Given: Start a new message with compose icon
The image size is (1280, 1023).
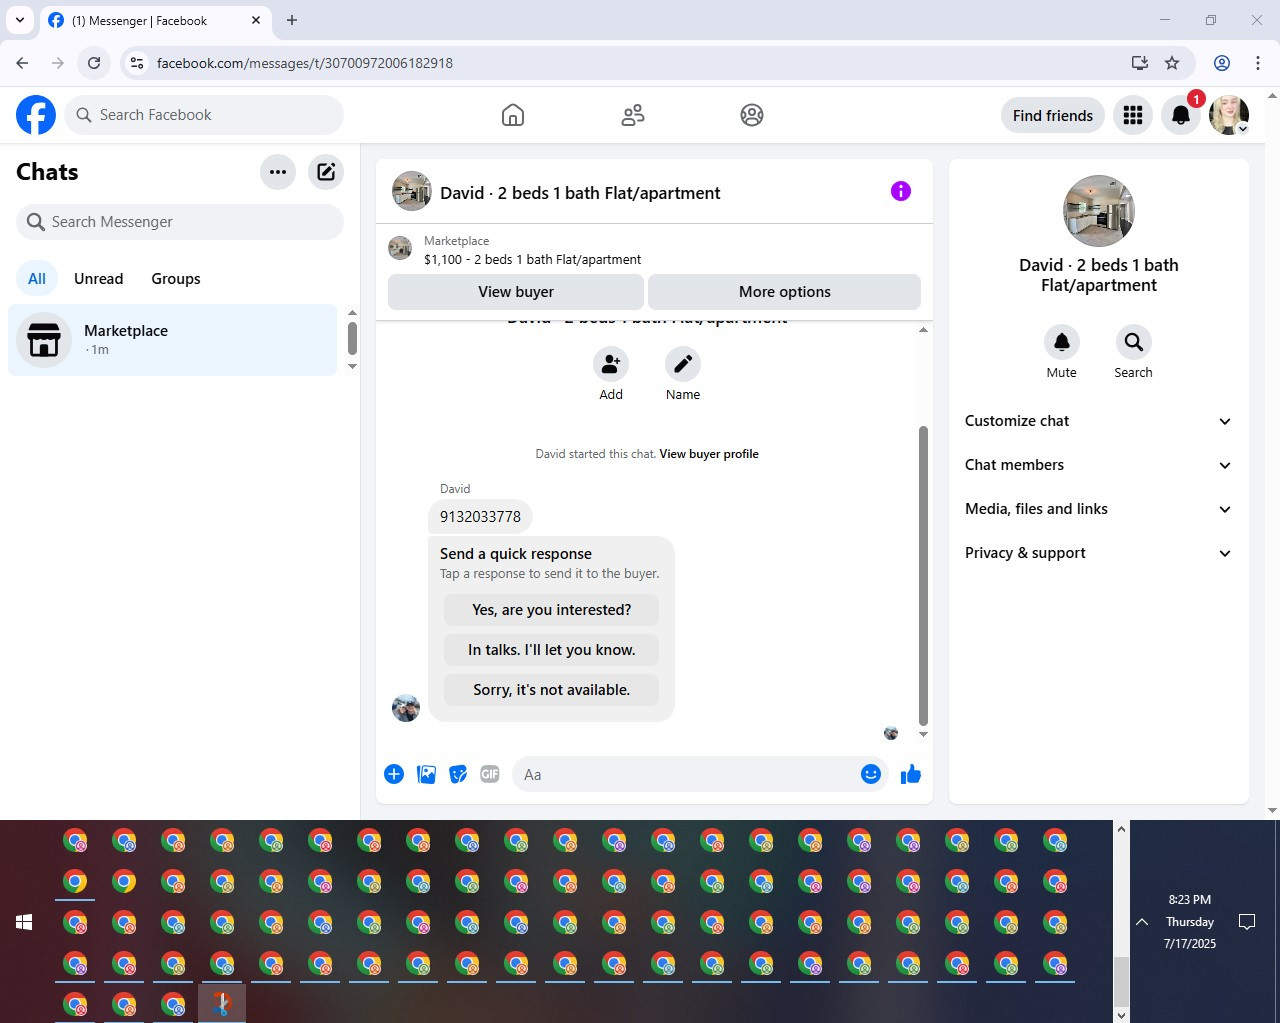Looking at the screenshot, I should (326, 172).
